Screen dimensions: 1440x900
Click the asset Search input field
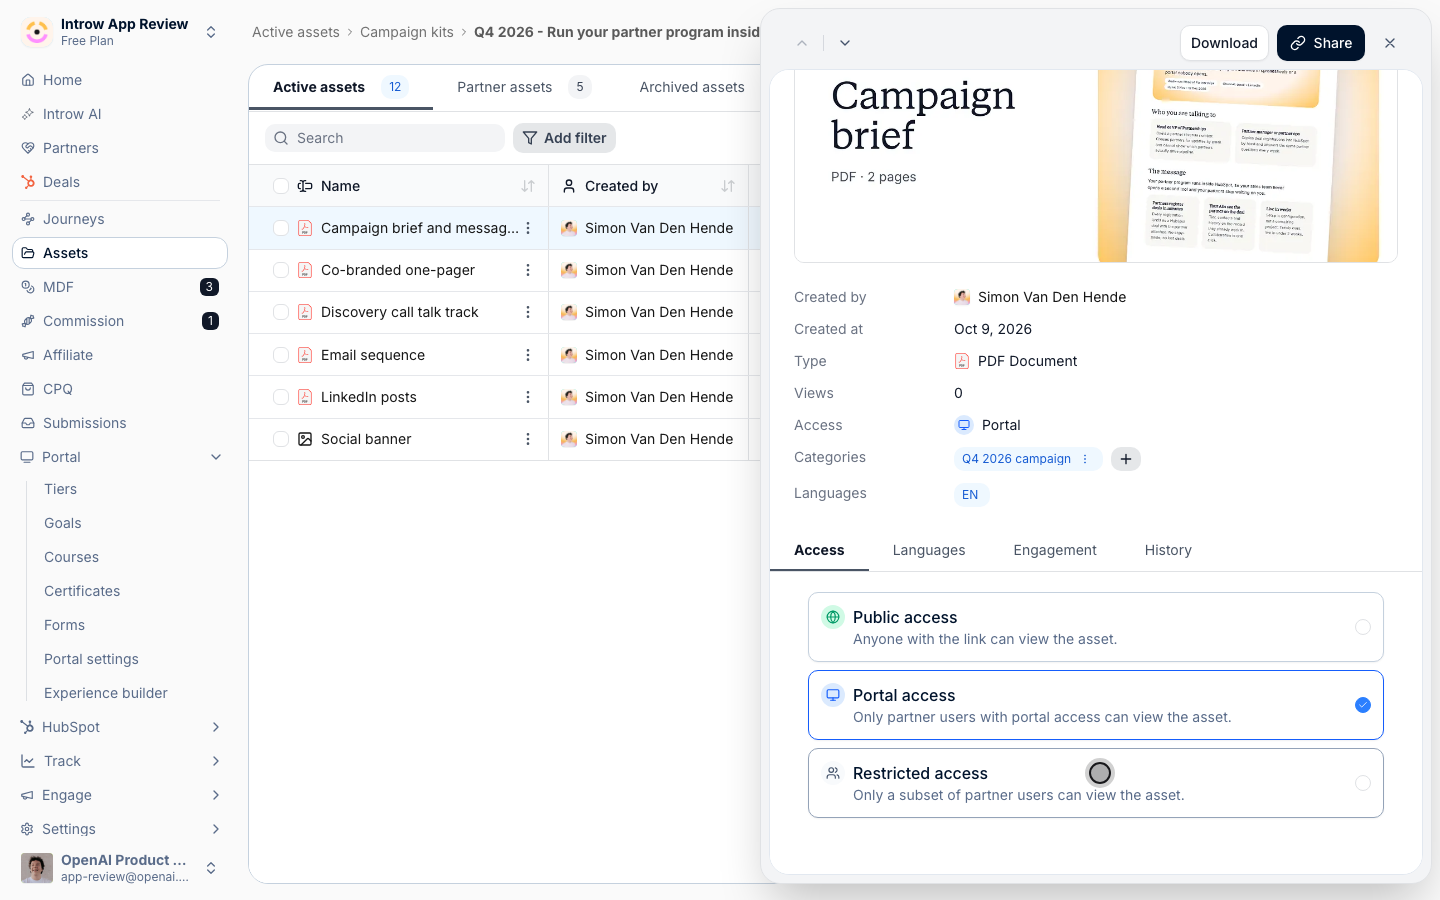coord(385,138)
